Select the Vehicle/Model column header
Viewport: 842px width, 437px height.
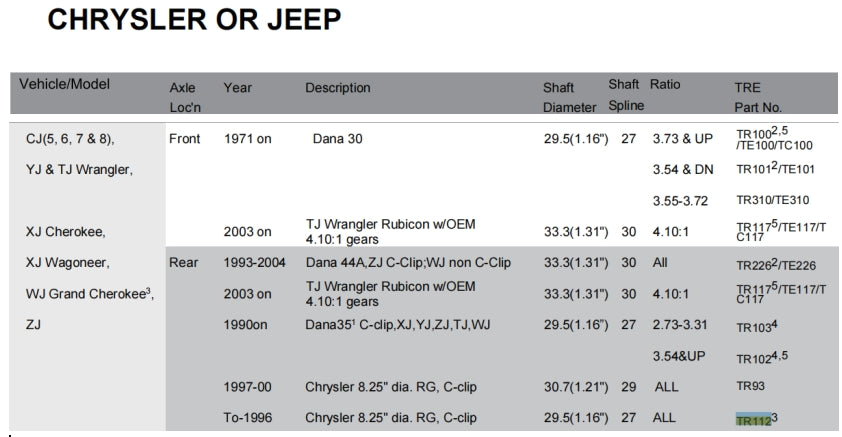click(64, 85)
